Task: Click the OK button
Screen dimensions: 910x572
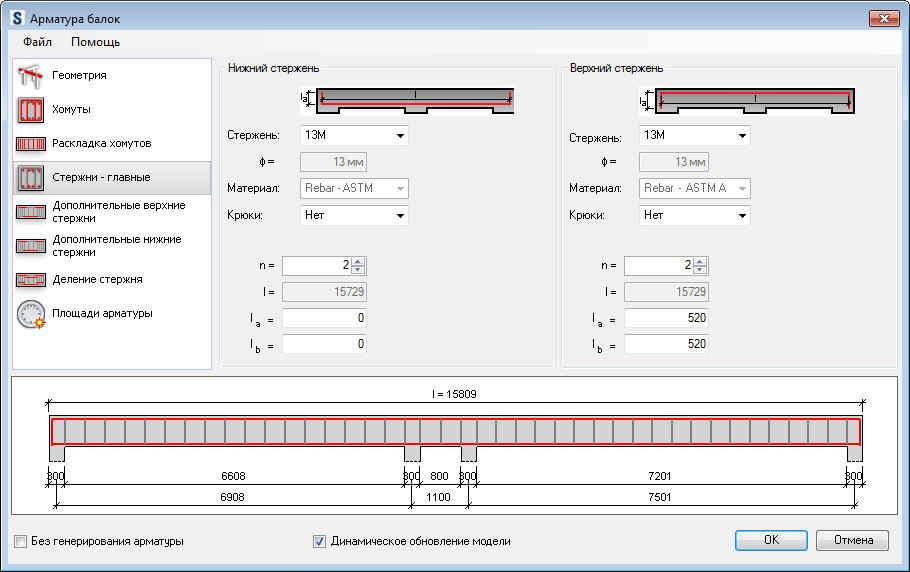Action: (x=771, y=540)
